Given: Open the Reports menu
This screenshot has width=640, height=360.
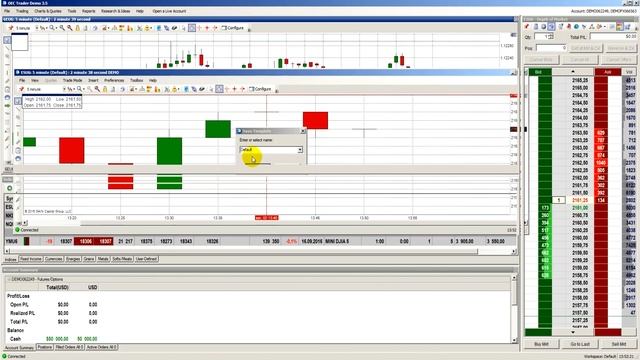Looking at the screenshot, I should [89, 11].
